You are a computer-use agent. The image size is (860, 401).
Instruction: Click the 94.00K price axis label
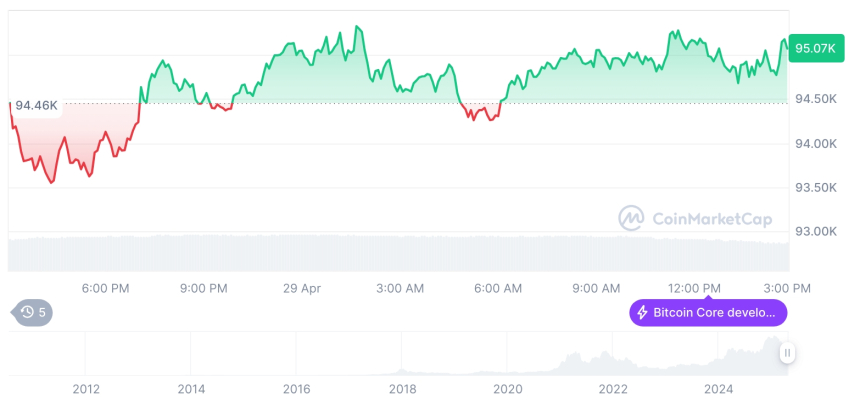(815, 144)
